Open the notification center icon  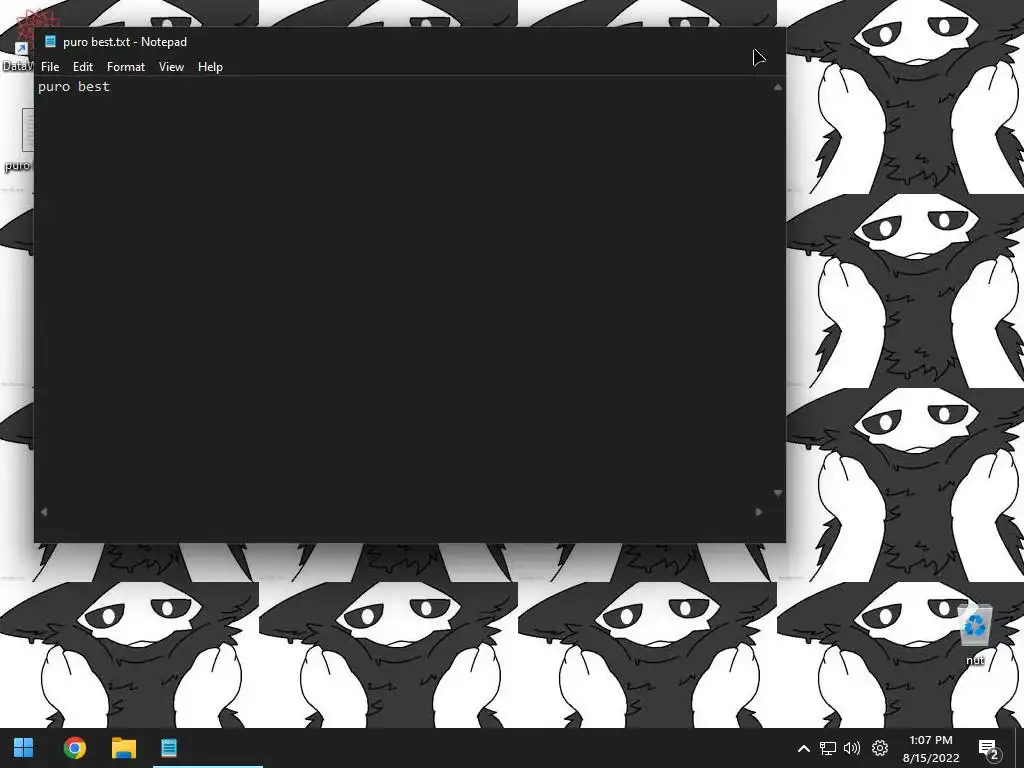point(988,748)
